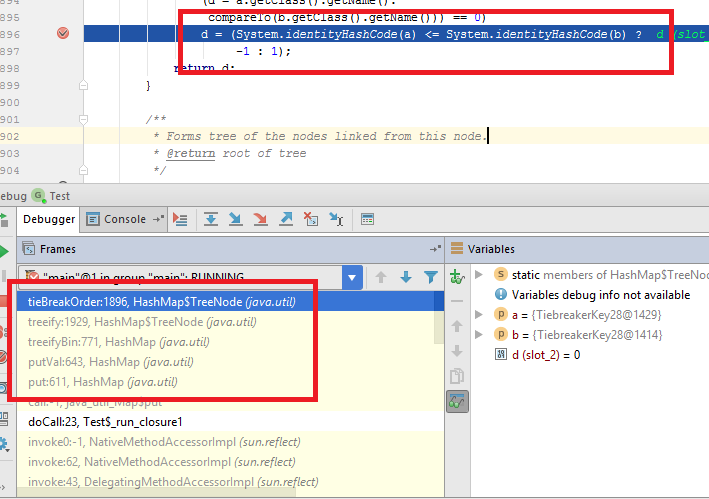Click the Step Into icon
The image size is (709, 499).
pos(236,219)
